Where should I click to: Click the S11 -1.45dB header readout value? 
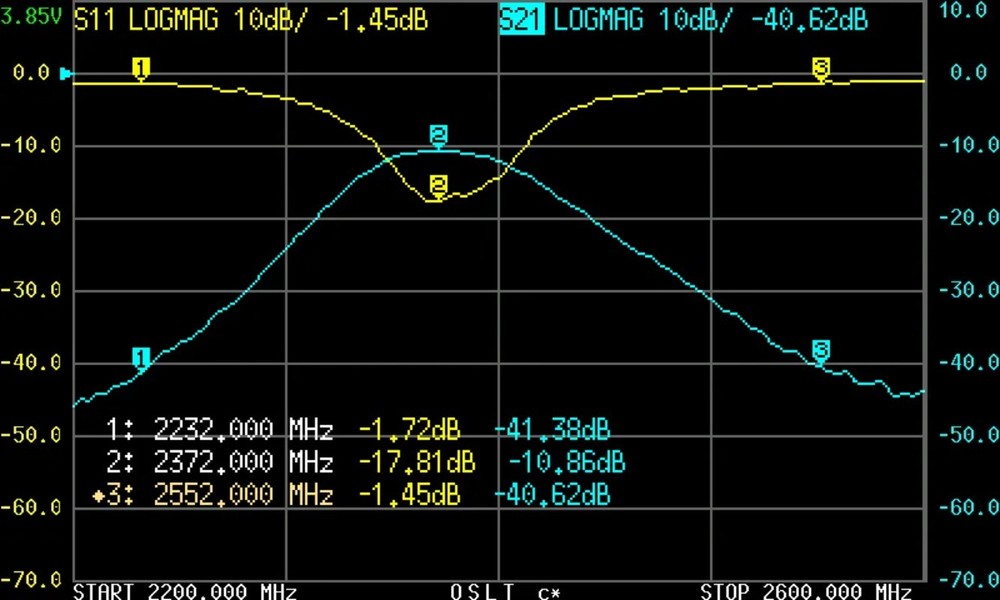pos(390,19)
